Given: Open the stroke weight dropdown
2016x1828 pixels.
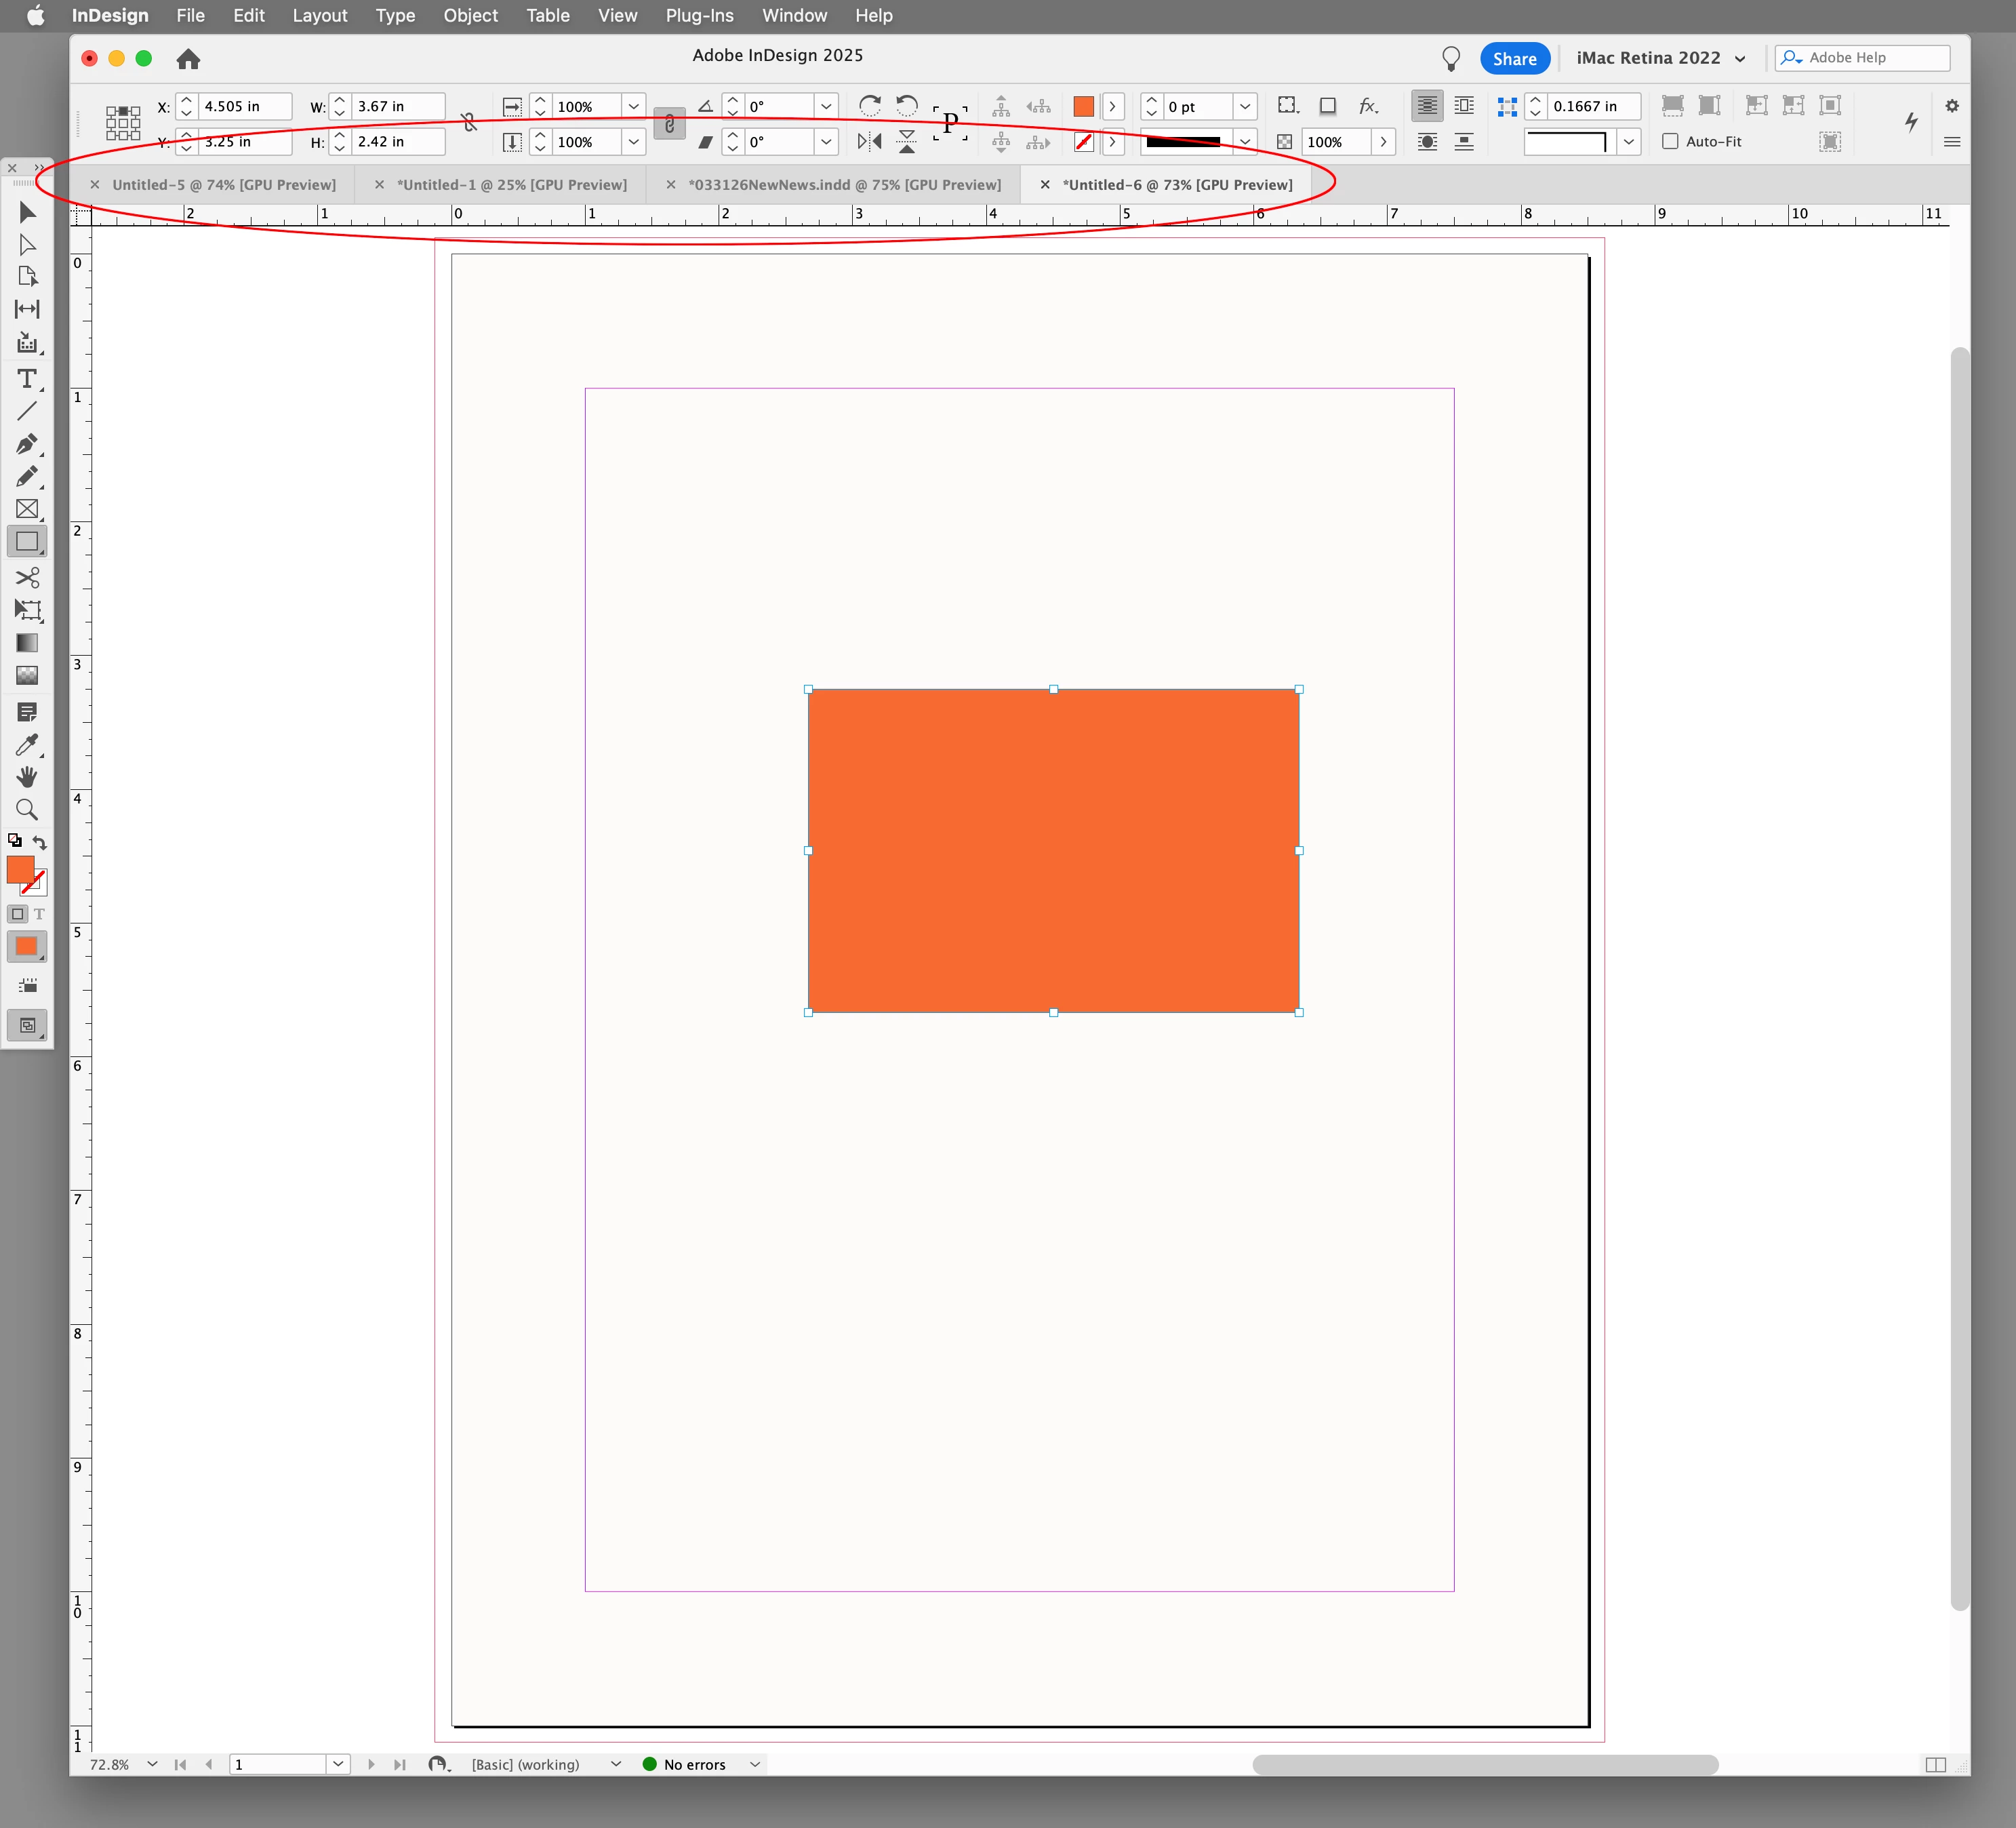Looking at the screenshot, I should [x=1245, y=106].
